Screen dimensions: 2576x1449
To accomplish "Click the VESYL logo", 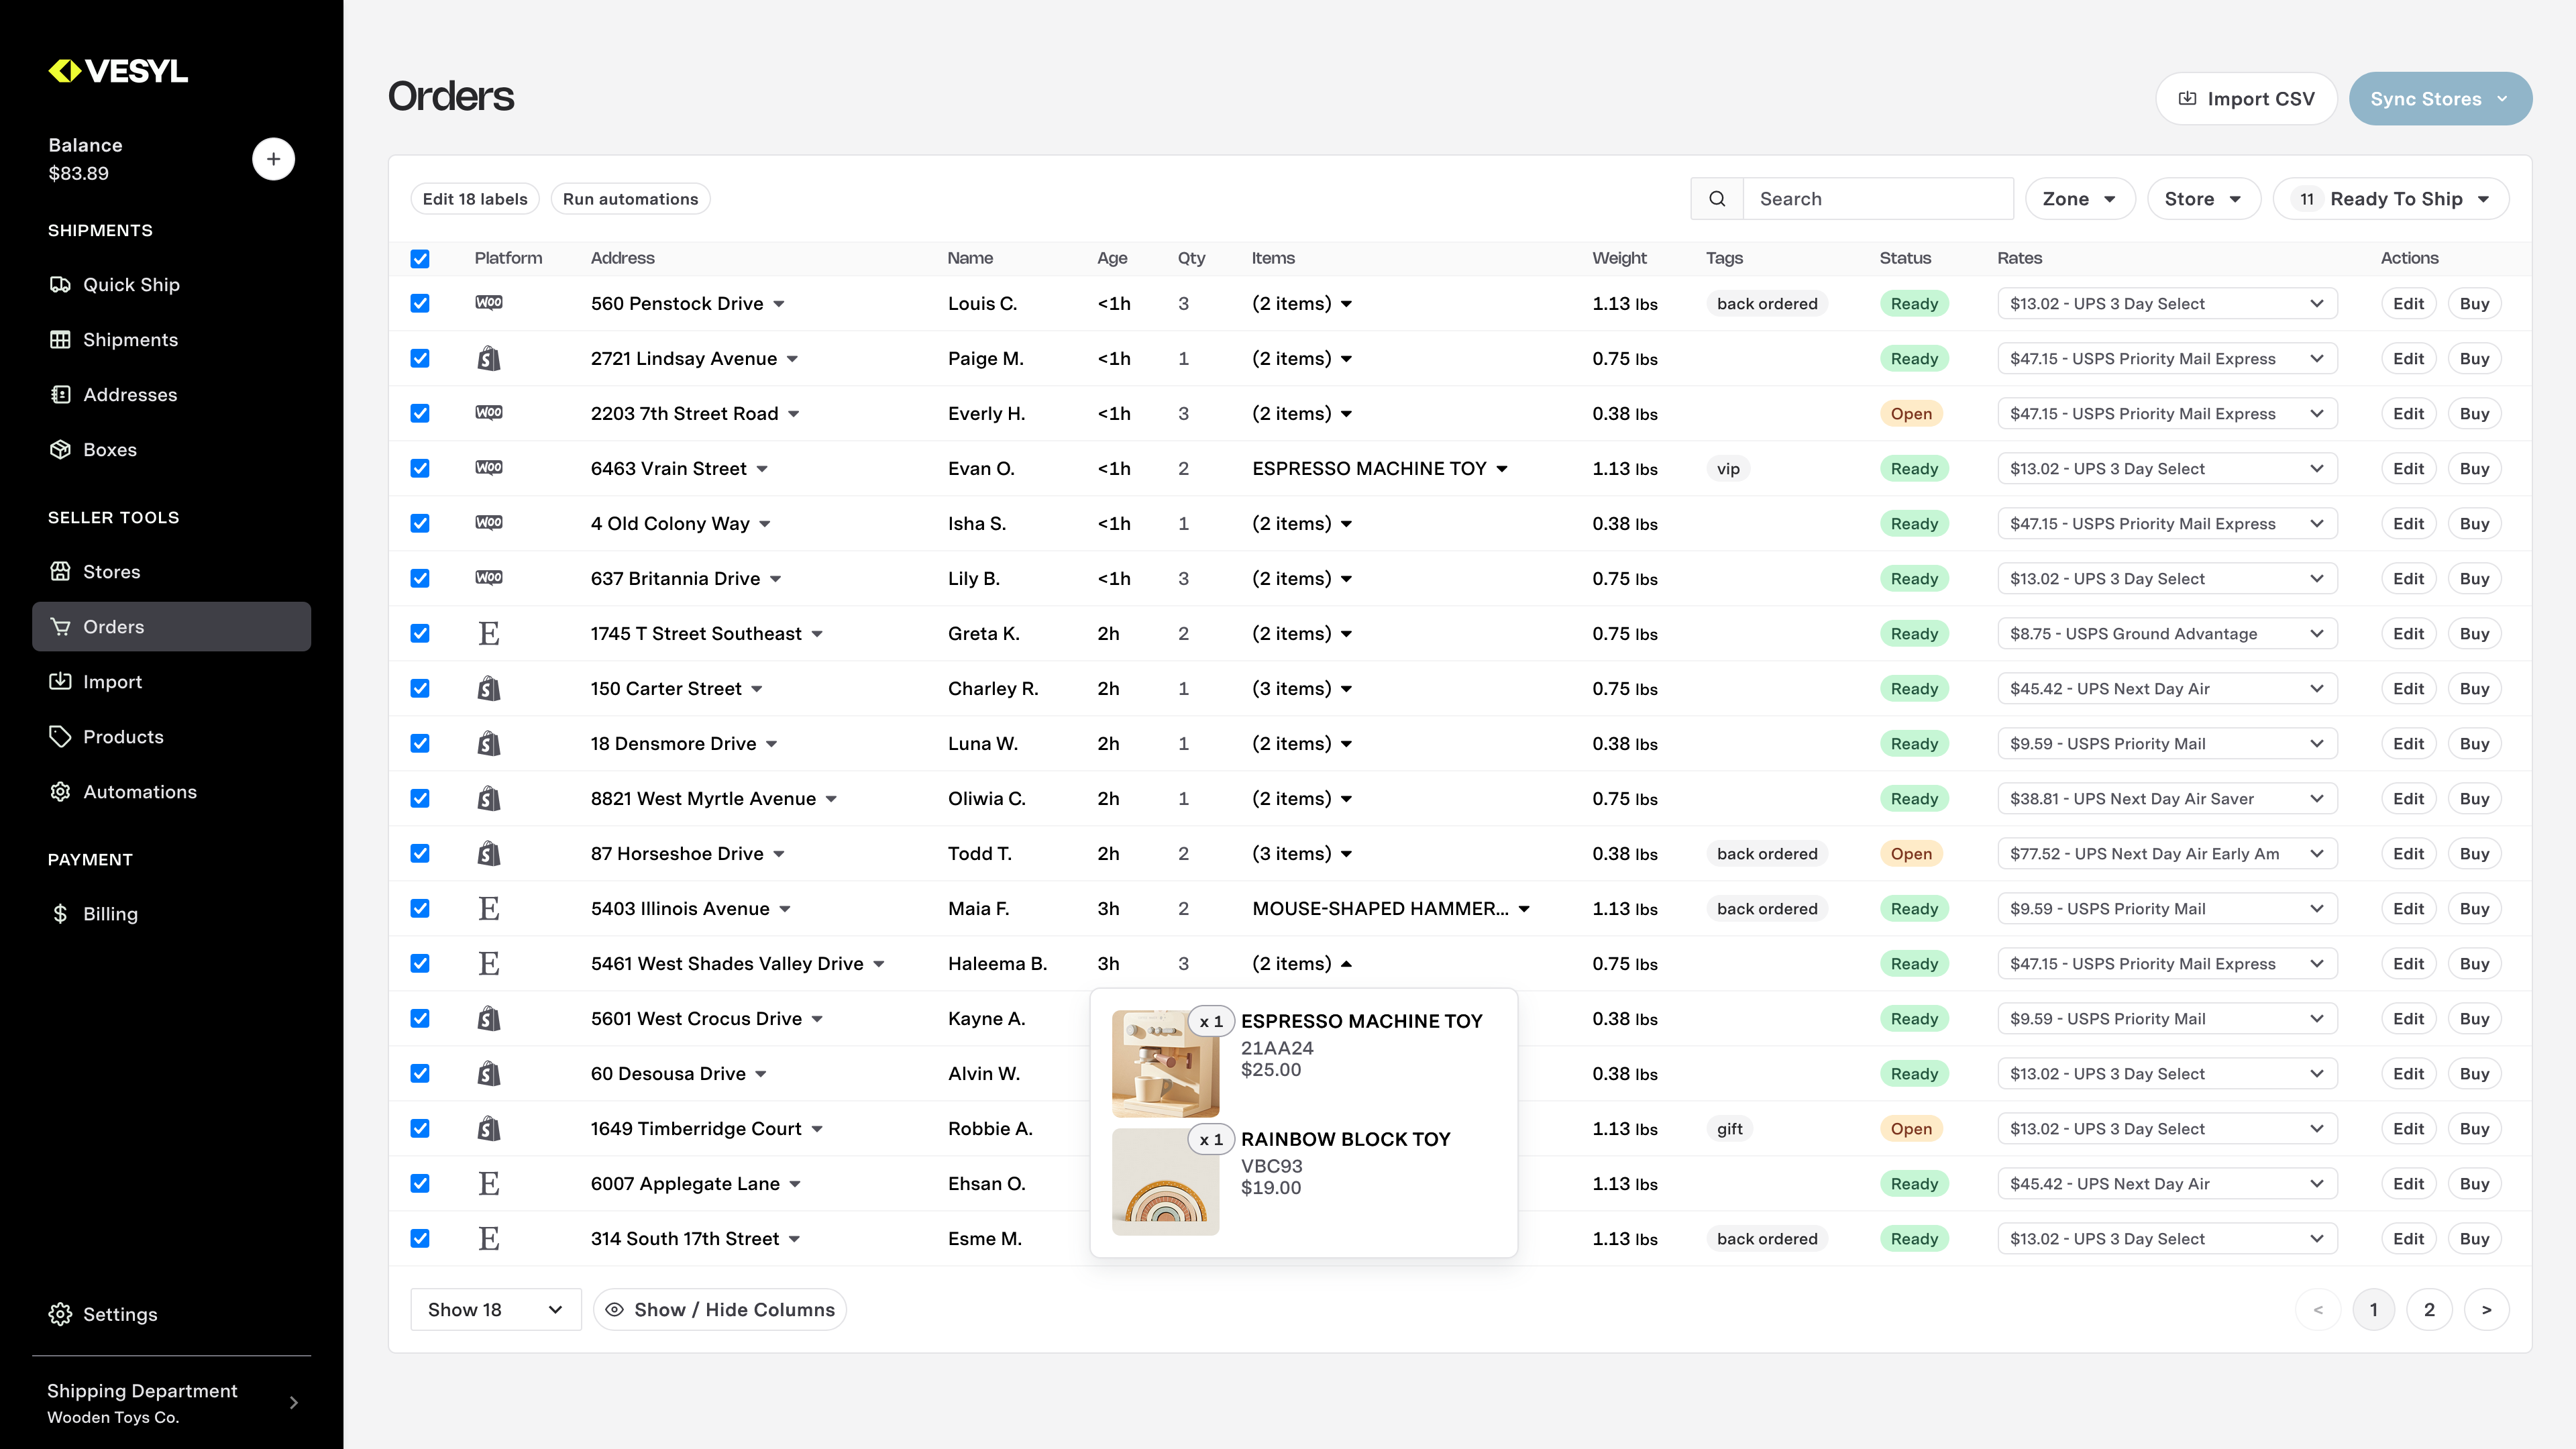I will coord(118,71).
